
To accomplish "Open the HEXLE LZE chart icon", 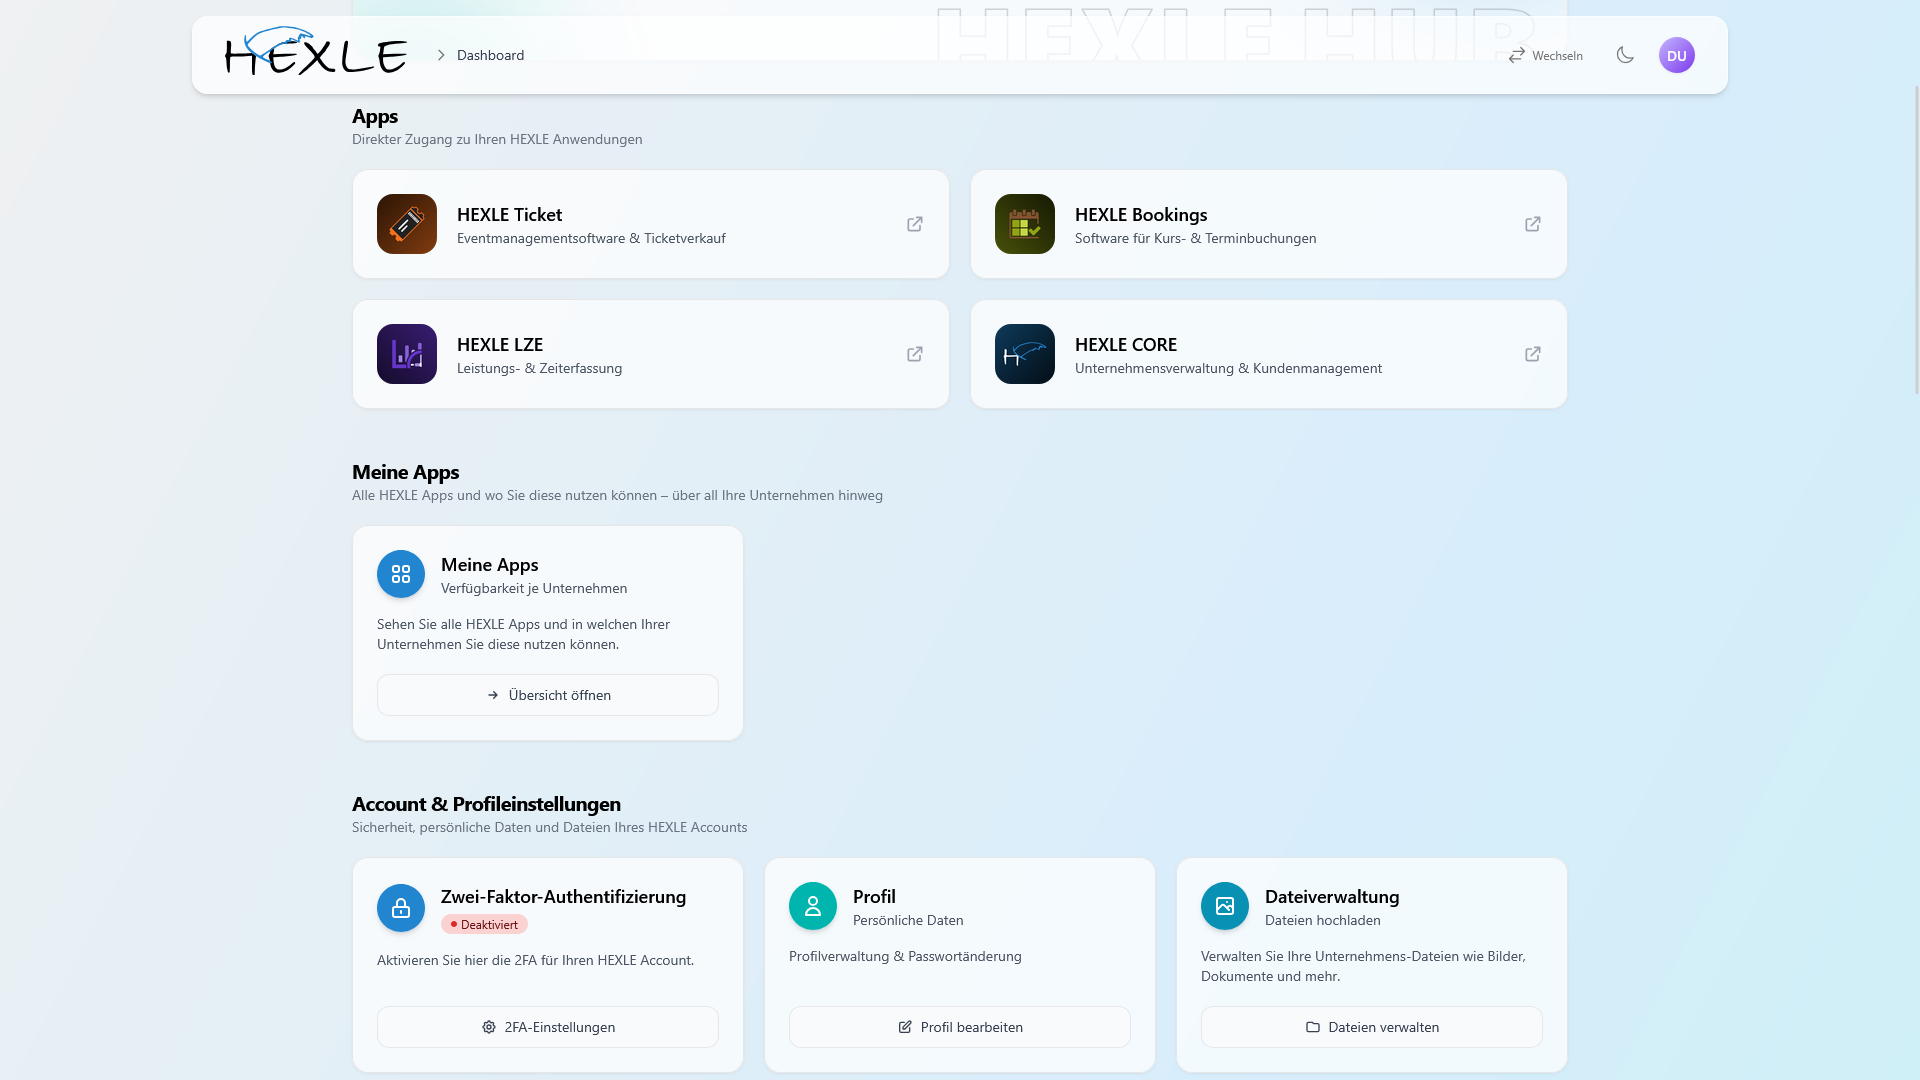I will point(407,354).
